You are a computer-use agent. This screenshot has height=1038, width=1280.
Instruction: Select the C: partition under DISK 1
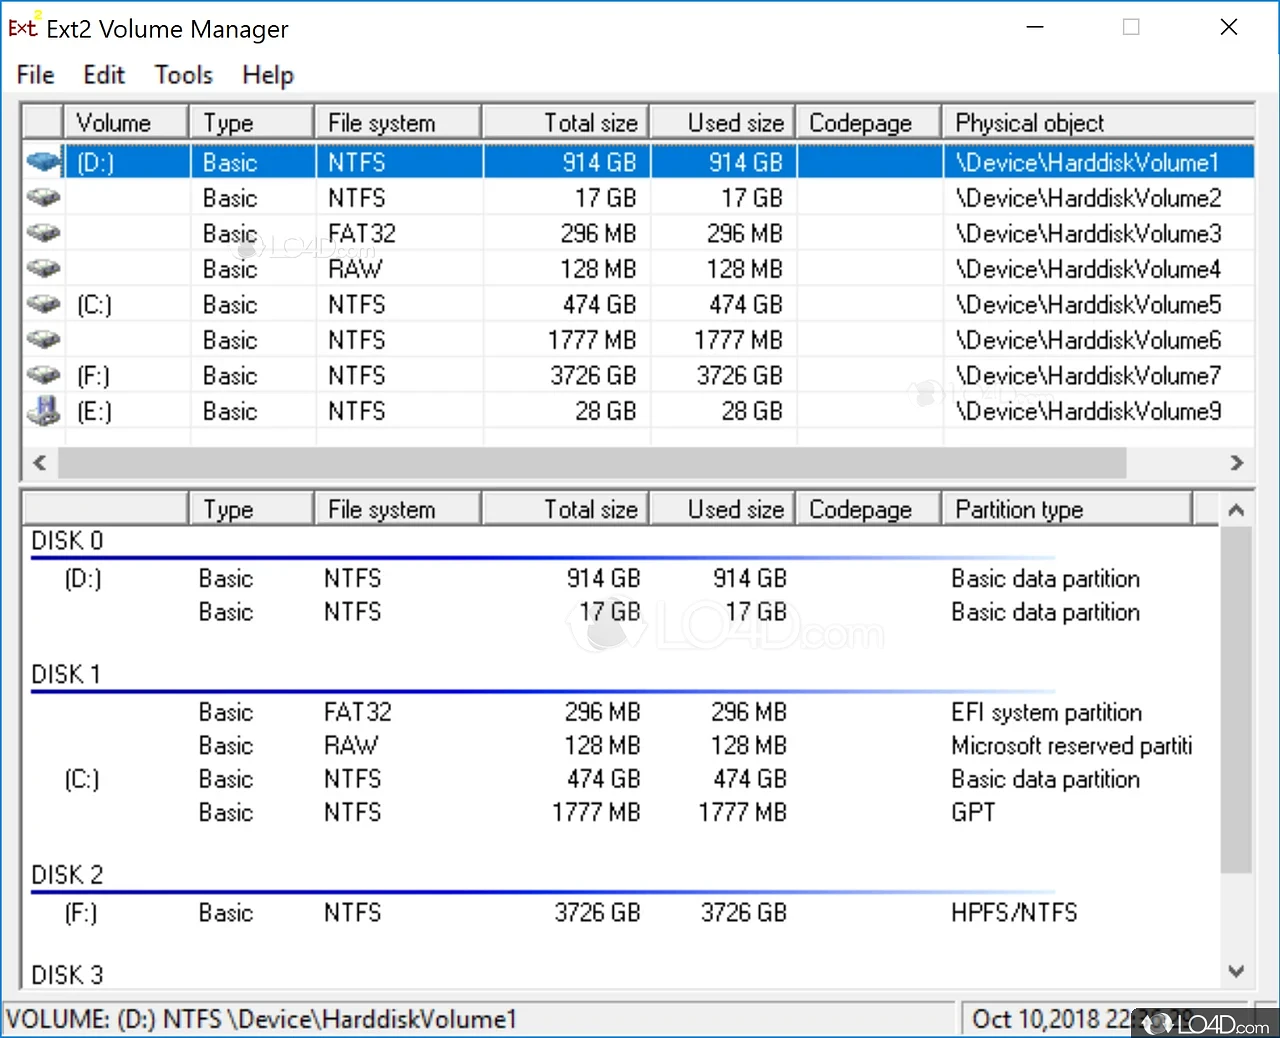[x=81, y=779]
